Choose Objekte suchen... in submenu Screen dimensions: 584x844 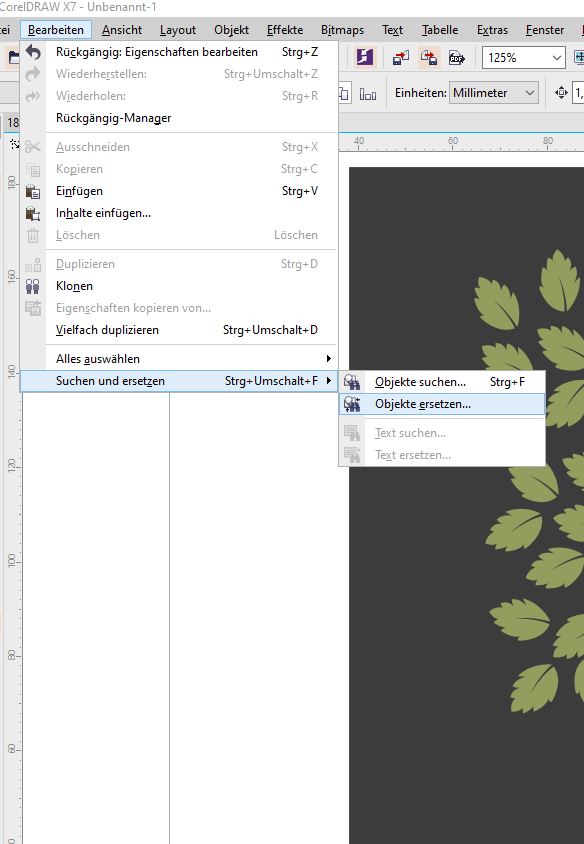(442, 382)
